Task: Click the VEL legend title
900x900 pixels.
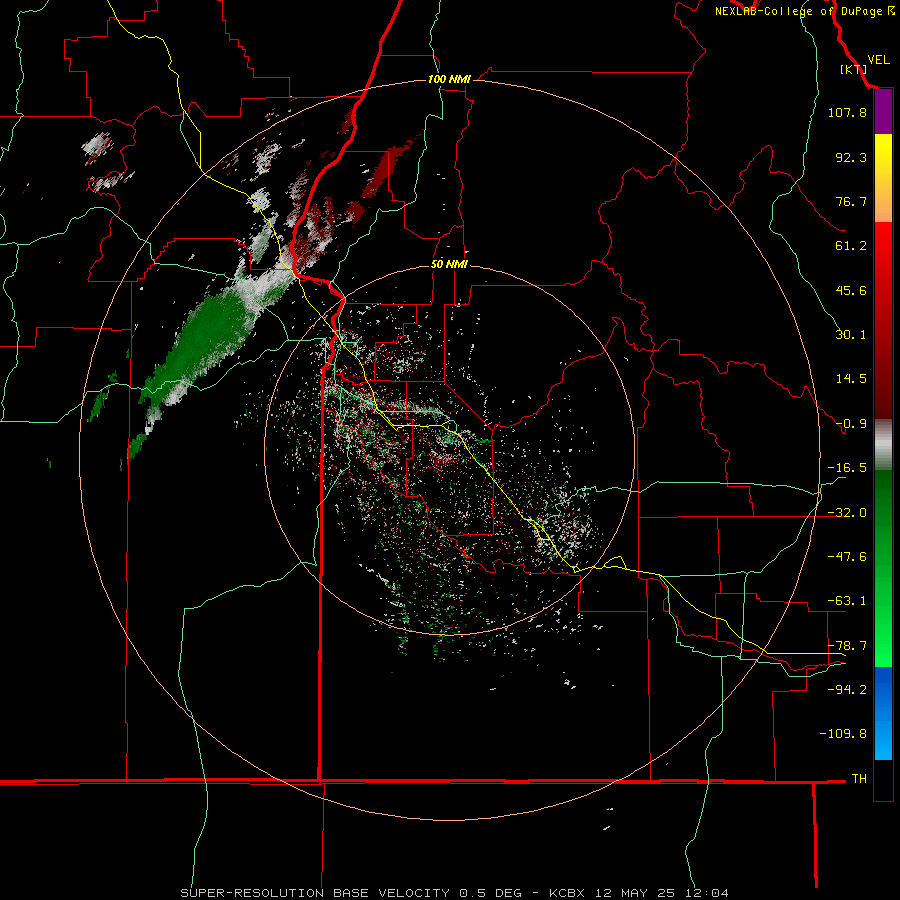Action: pos(878,60)
